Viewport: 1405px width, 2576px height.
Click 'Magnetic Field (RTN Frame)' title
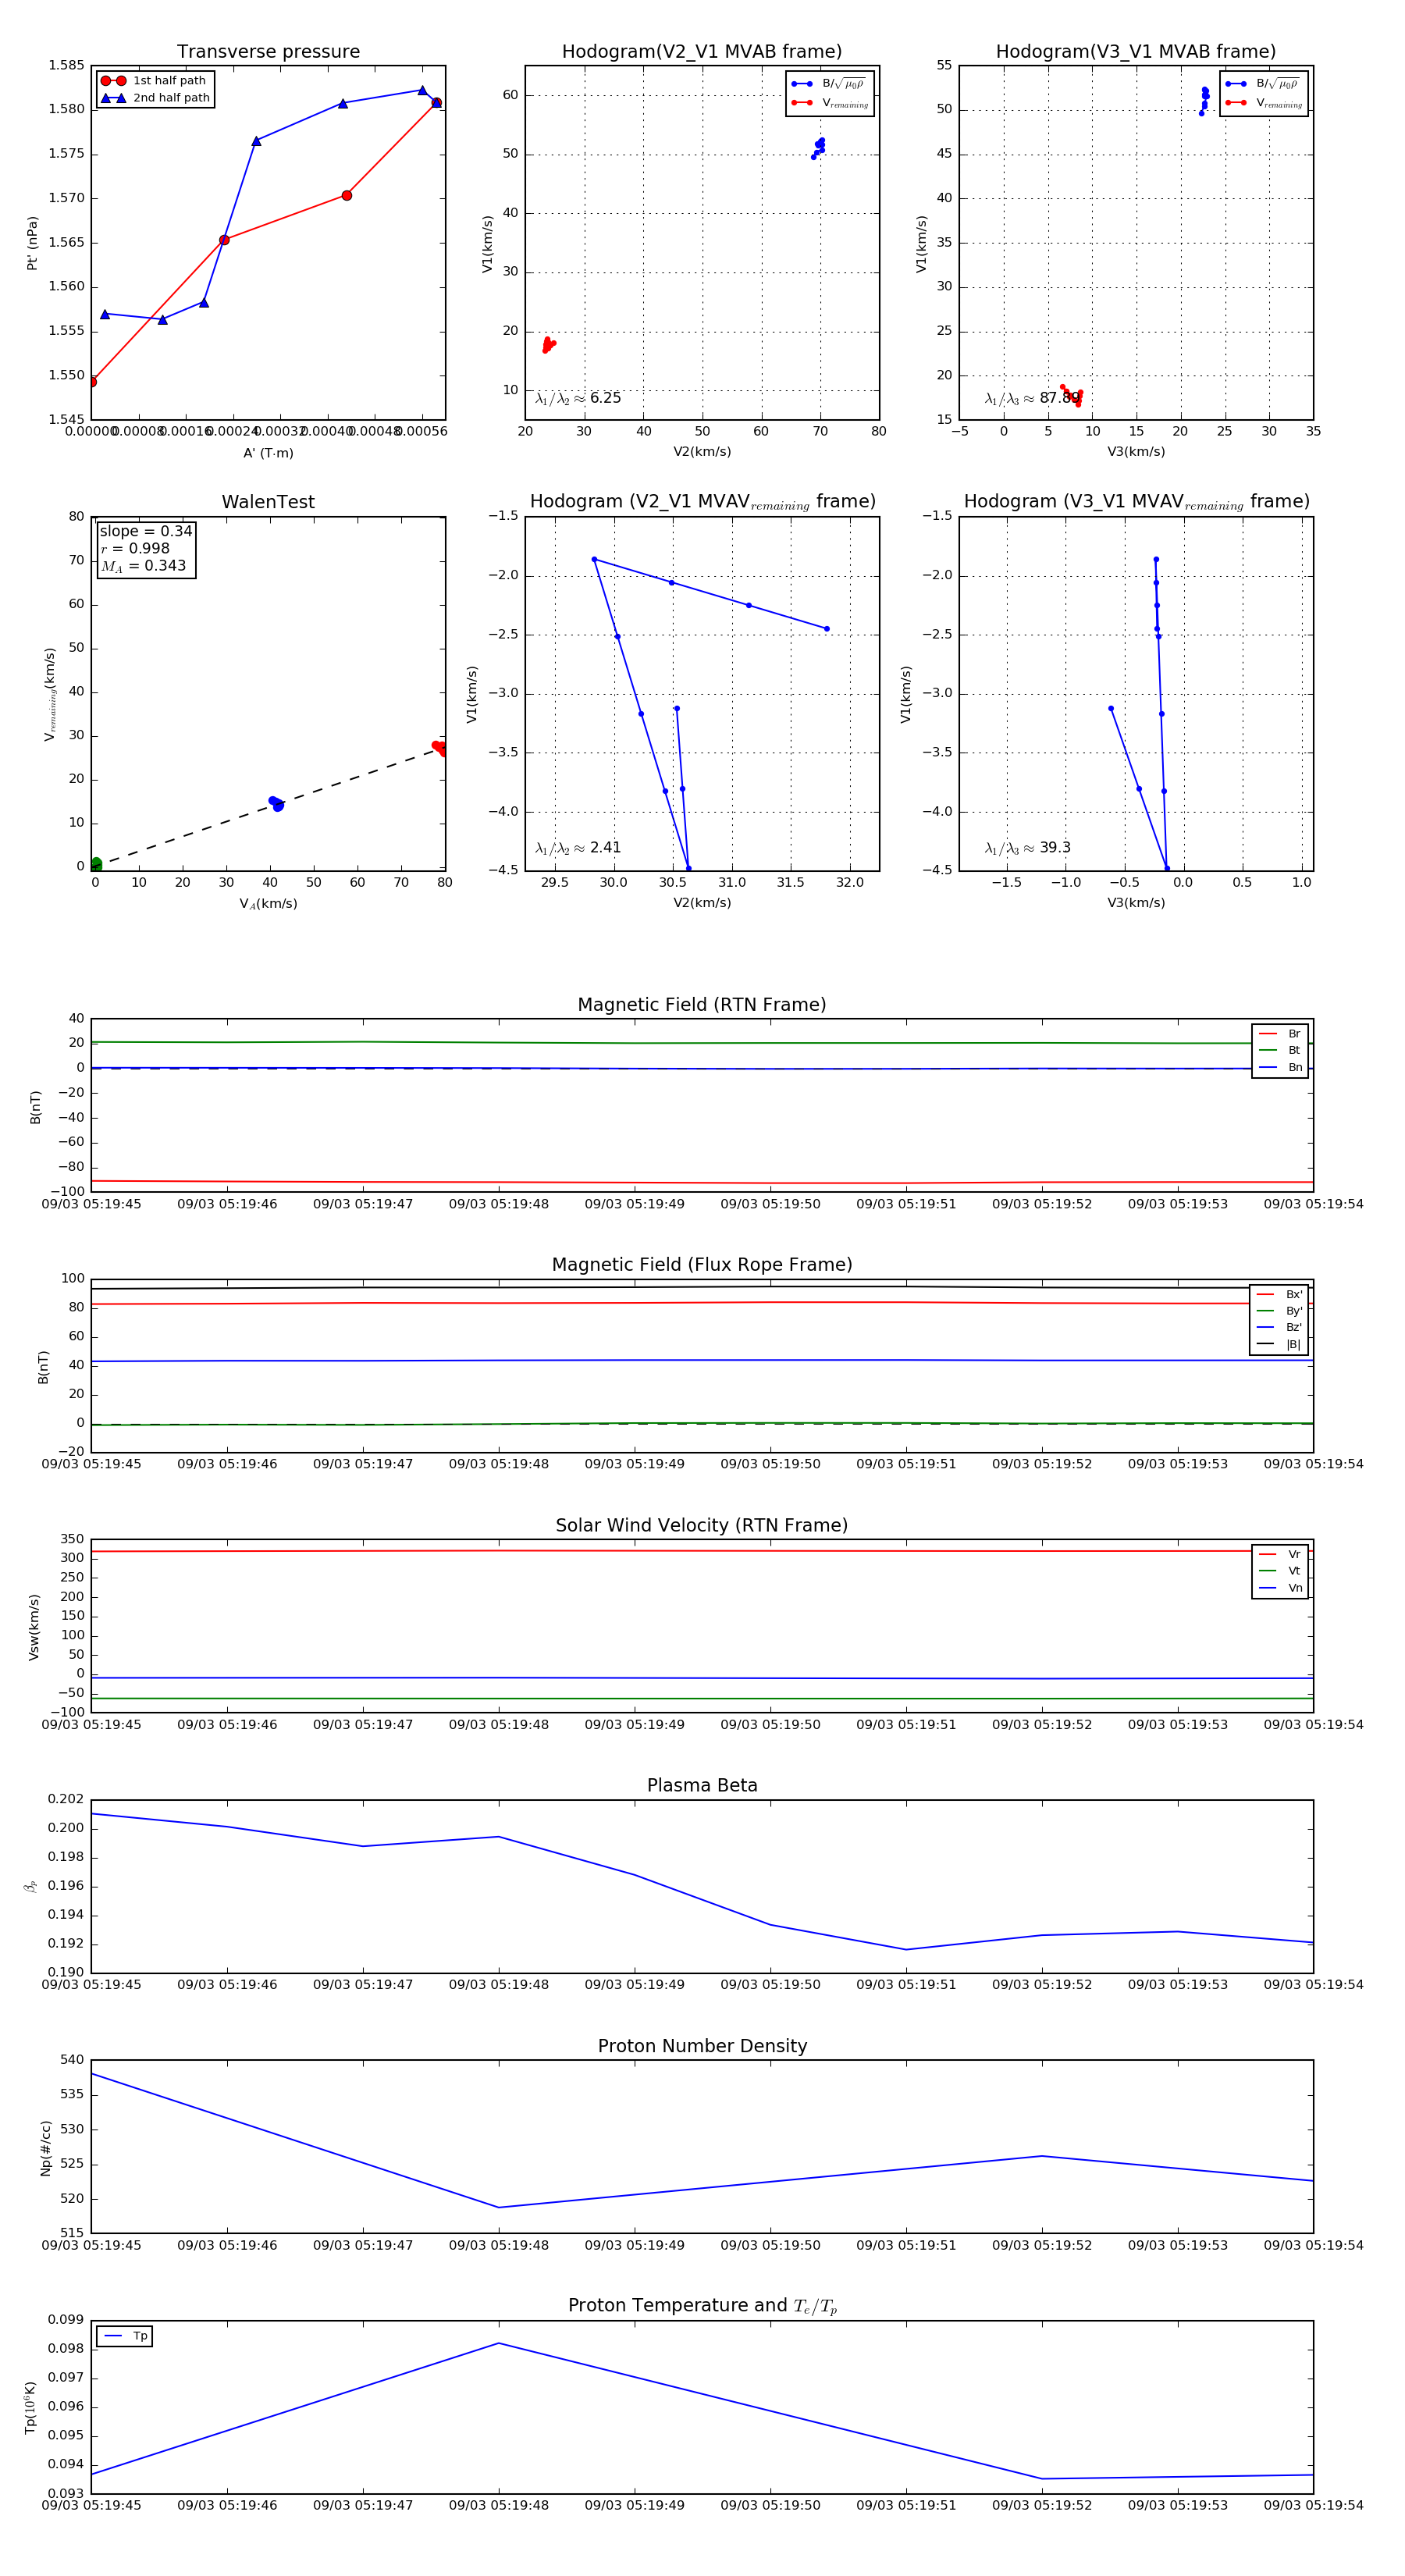click(702, 1005)
